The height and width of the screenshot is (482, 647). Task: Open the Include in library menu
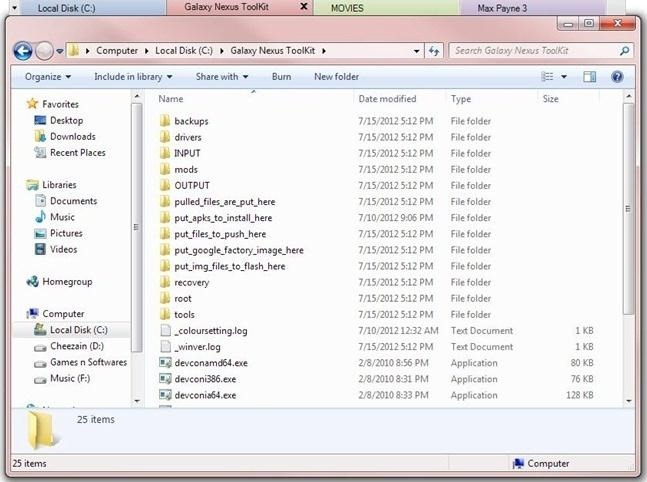133,77
